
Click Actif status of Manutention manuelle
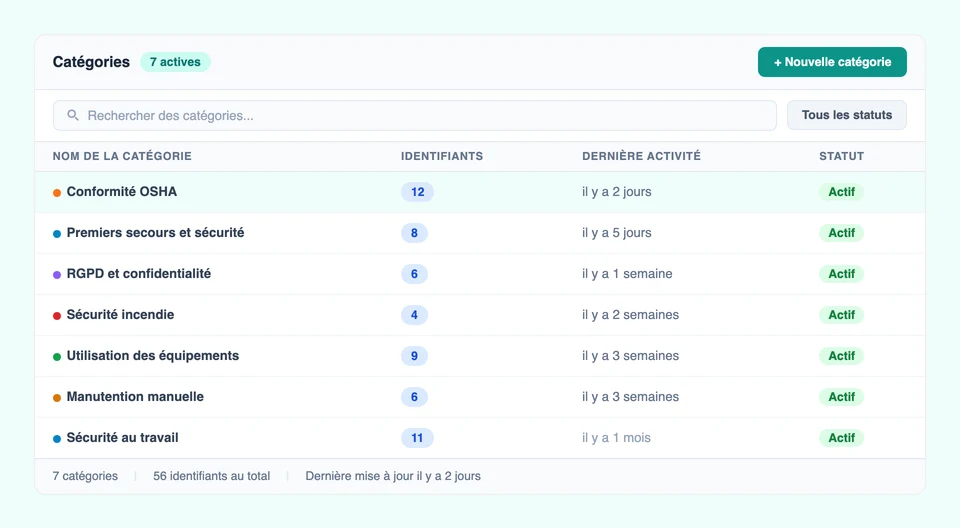coord(841,397)
